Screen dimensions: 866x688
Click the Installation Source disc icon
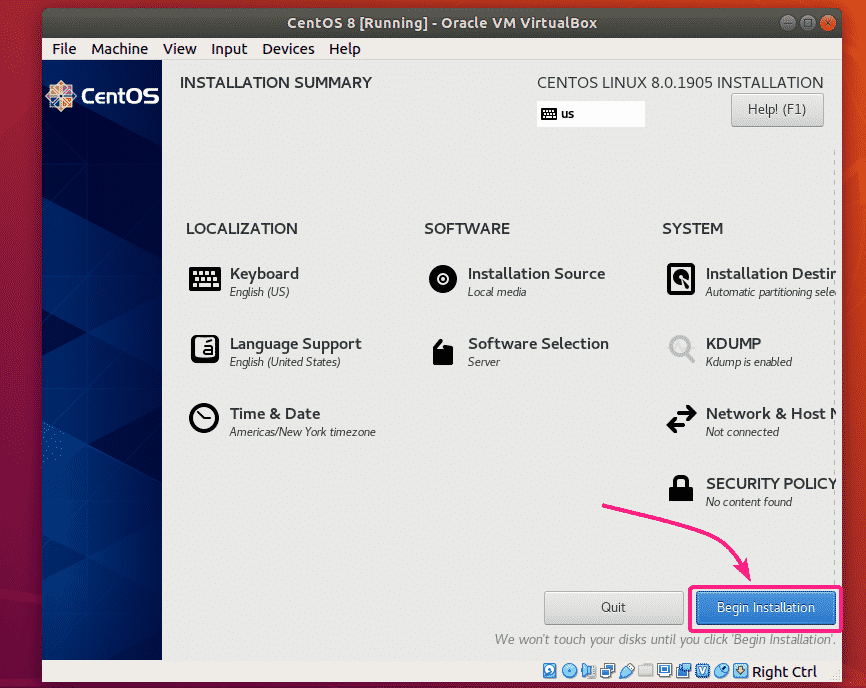(443, 280)
